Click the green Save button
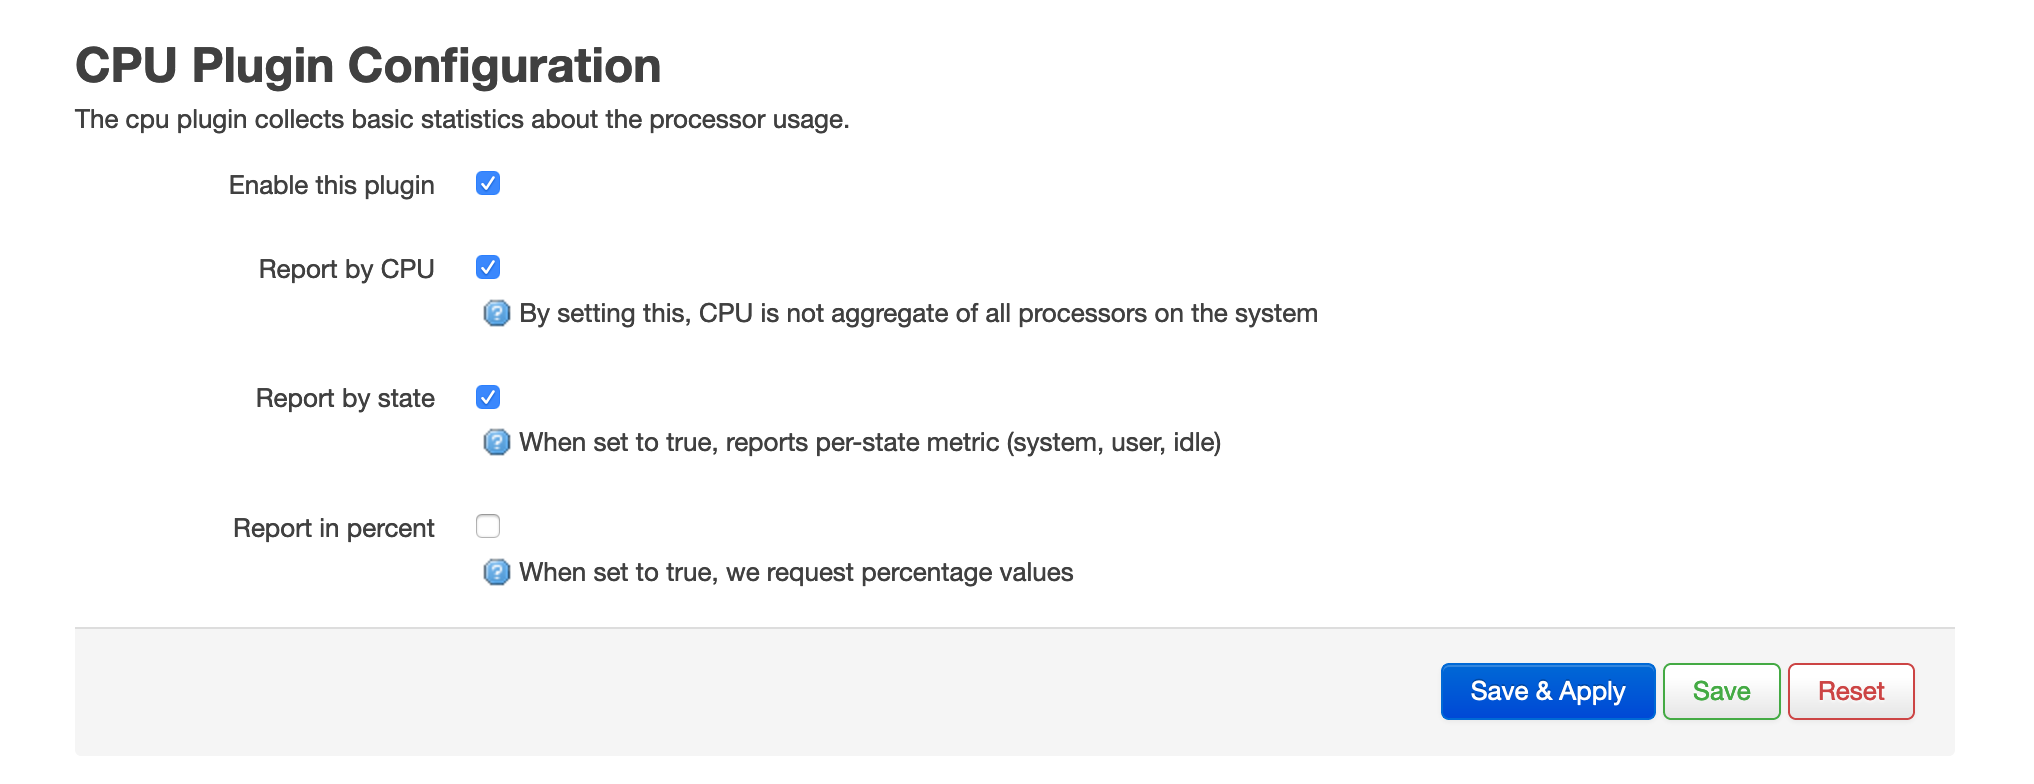 (1720, 691)
